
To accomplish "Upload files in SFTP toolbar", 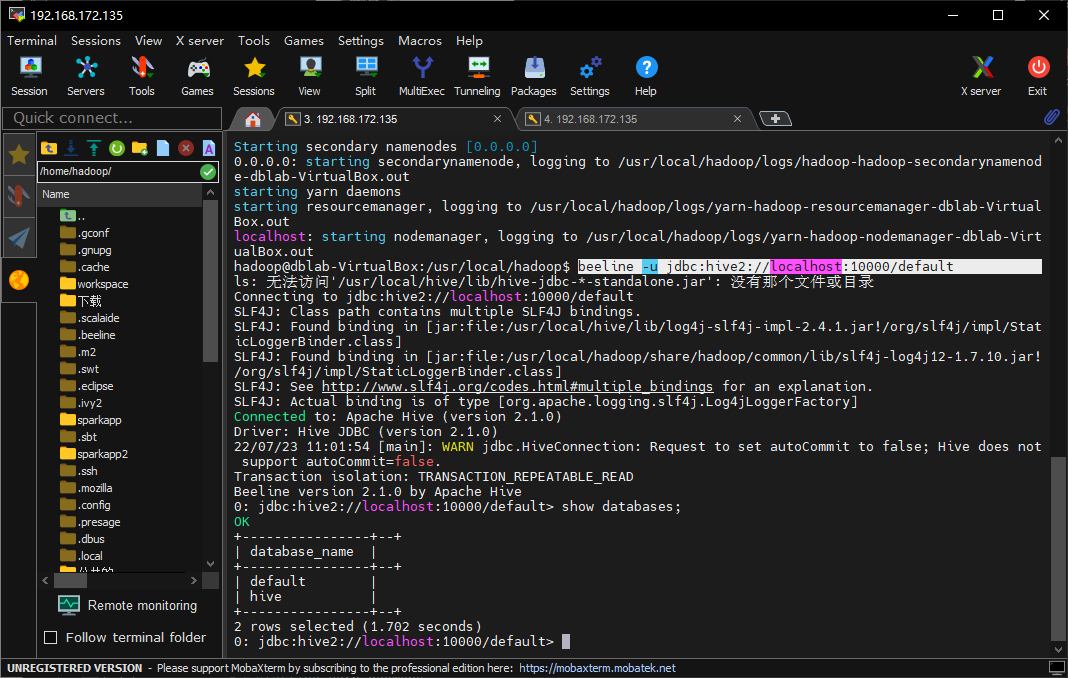I will 93,148.
